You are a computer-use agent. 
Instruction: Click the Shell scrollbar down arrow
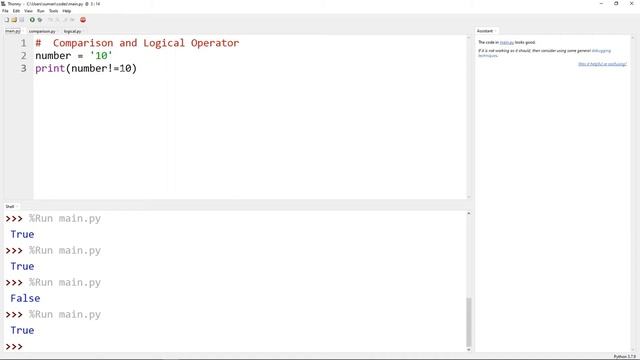point(469,350)
